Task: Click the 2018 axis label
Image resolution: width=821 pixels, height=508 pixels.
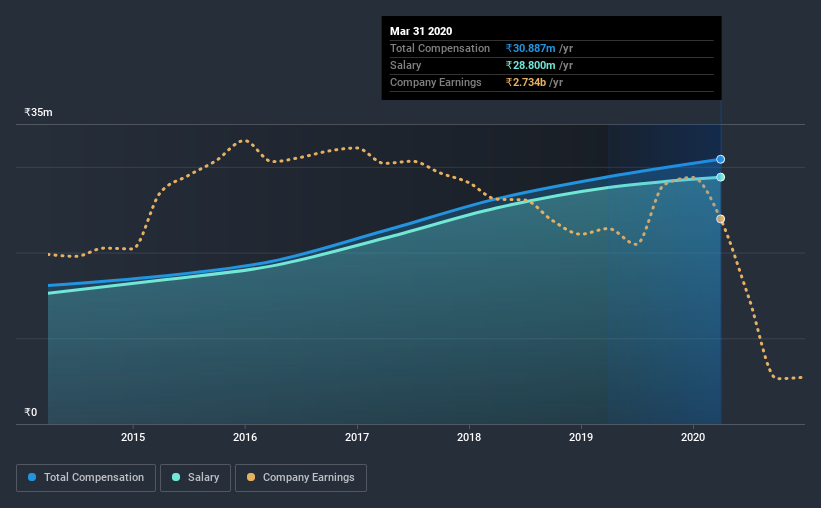Action: [469, 437]
